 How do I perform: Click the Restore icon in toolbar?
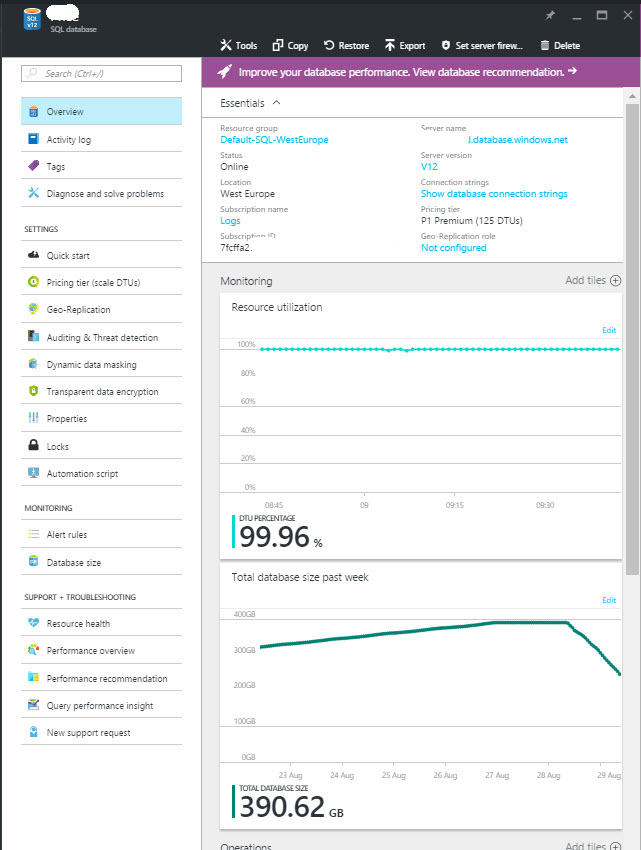click(329, 46)
